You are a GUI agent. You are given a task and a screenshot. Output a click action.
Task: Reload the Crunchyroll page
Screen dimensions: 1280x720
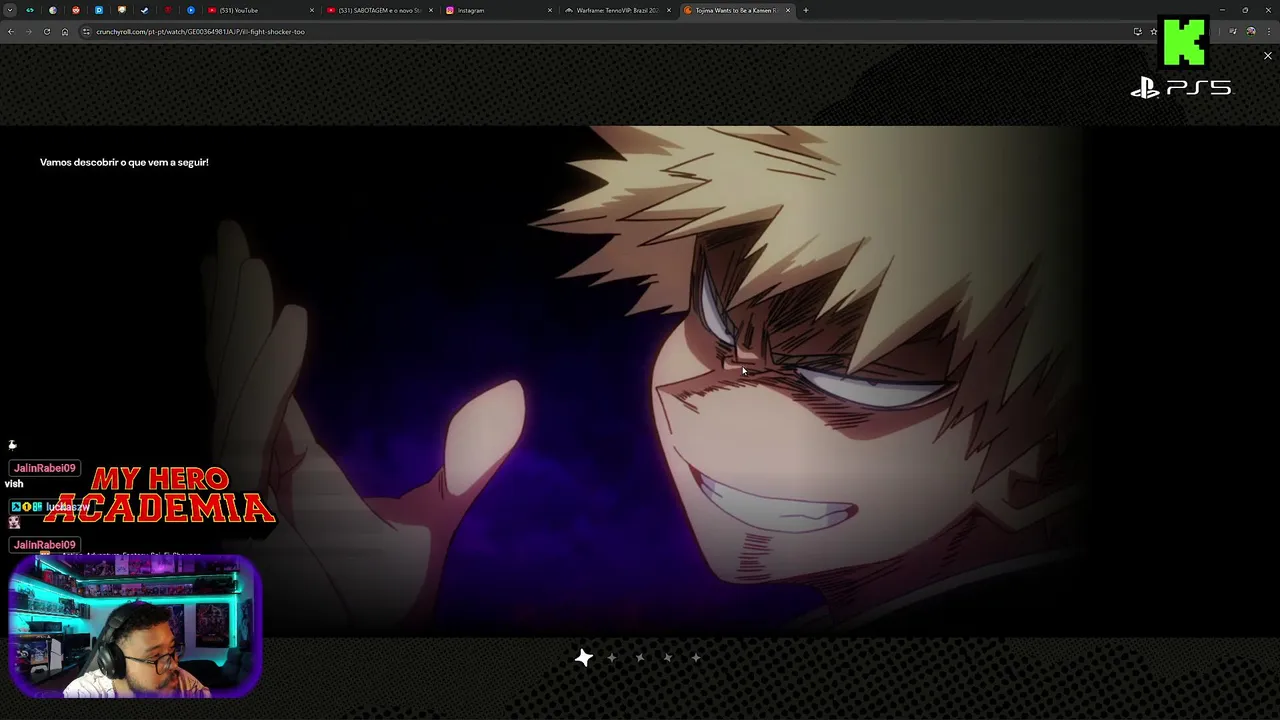[46, 31]
